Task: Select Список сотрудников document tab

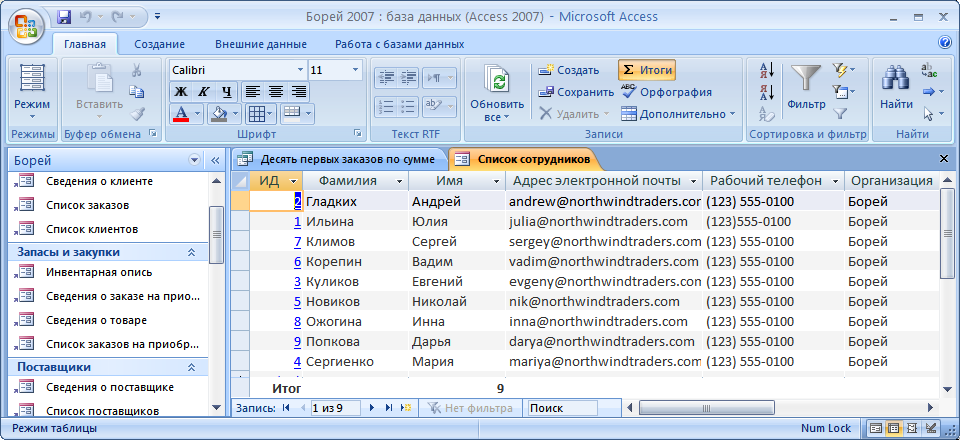Action: [525, 160]
